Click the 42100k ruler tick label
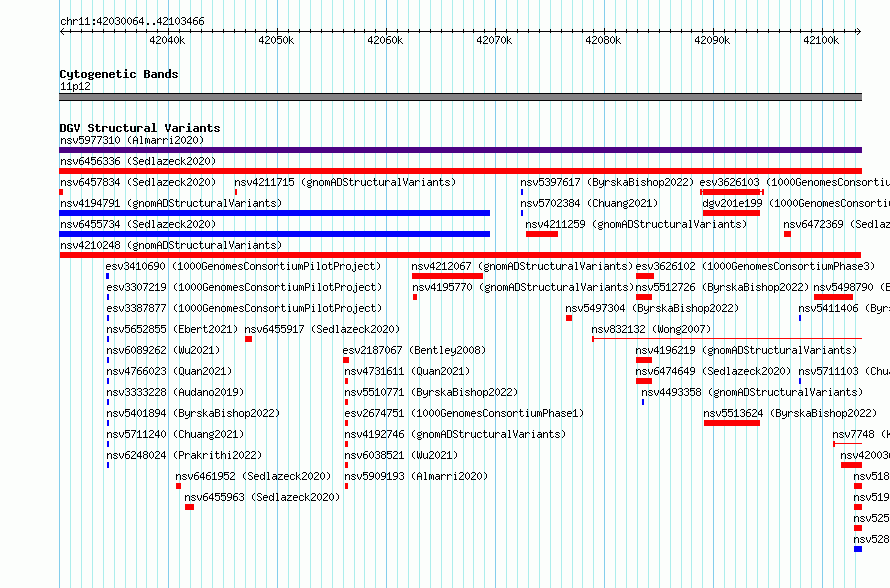890x588 pixels. pos(821,40)
